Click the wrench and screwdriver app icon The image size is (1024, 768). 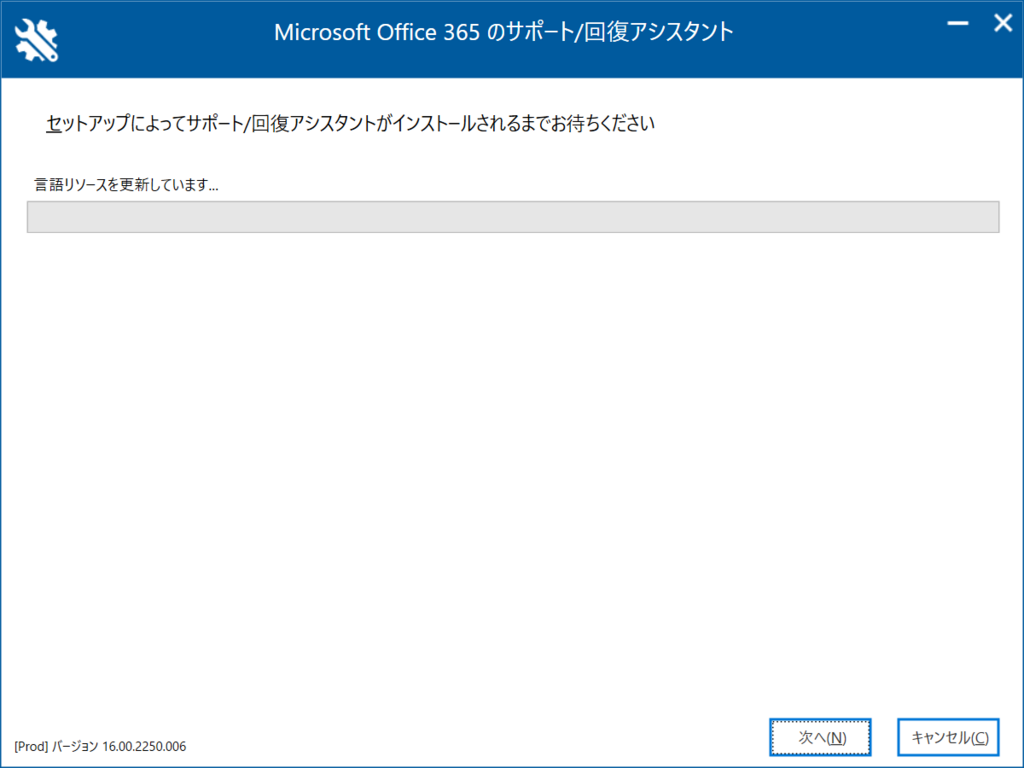point(37,40)
